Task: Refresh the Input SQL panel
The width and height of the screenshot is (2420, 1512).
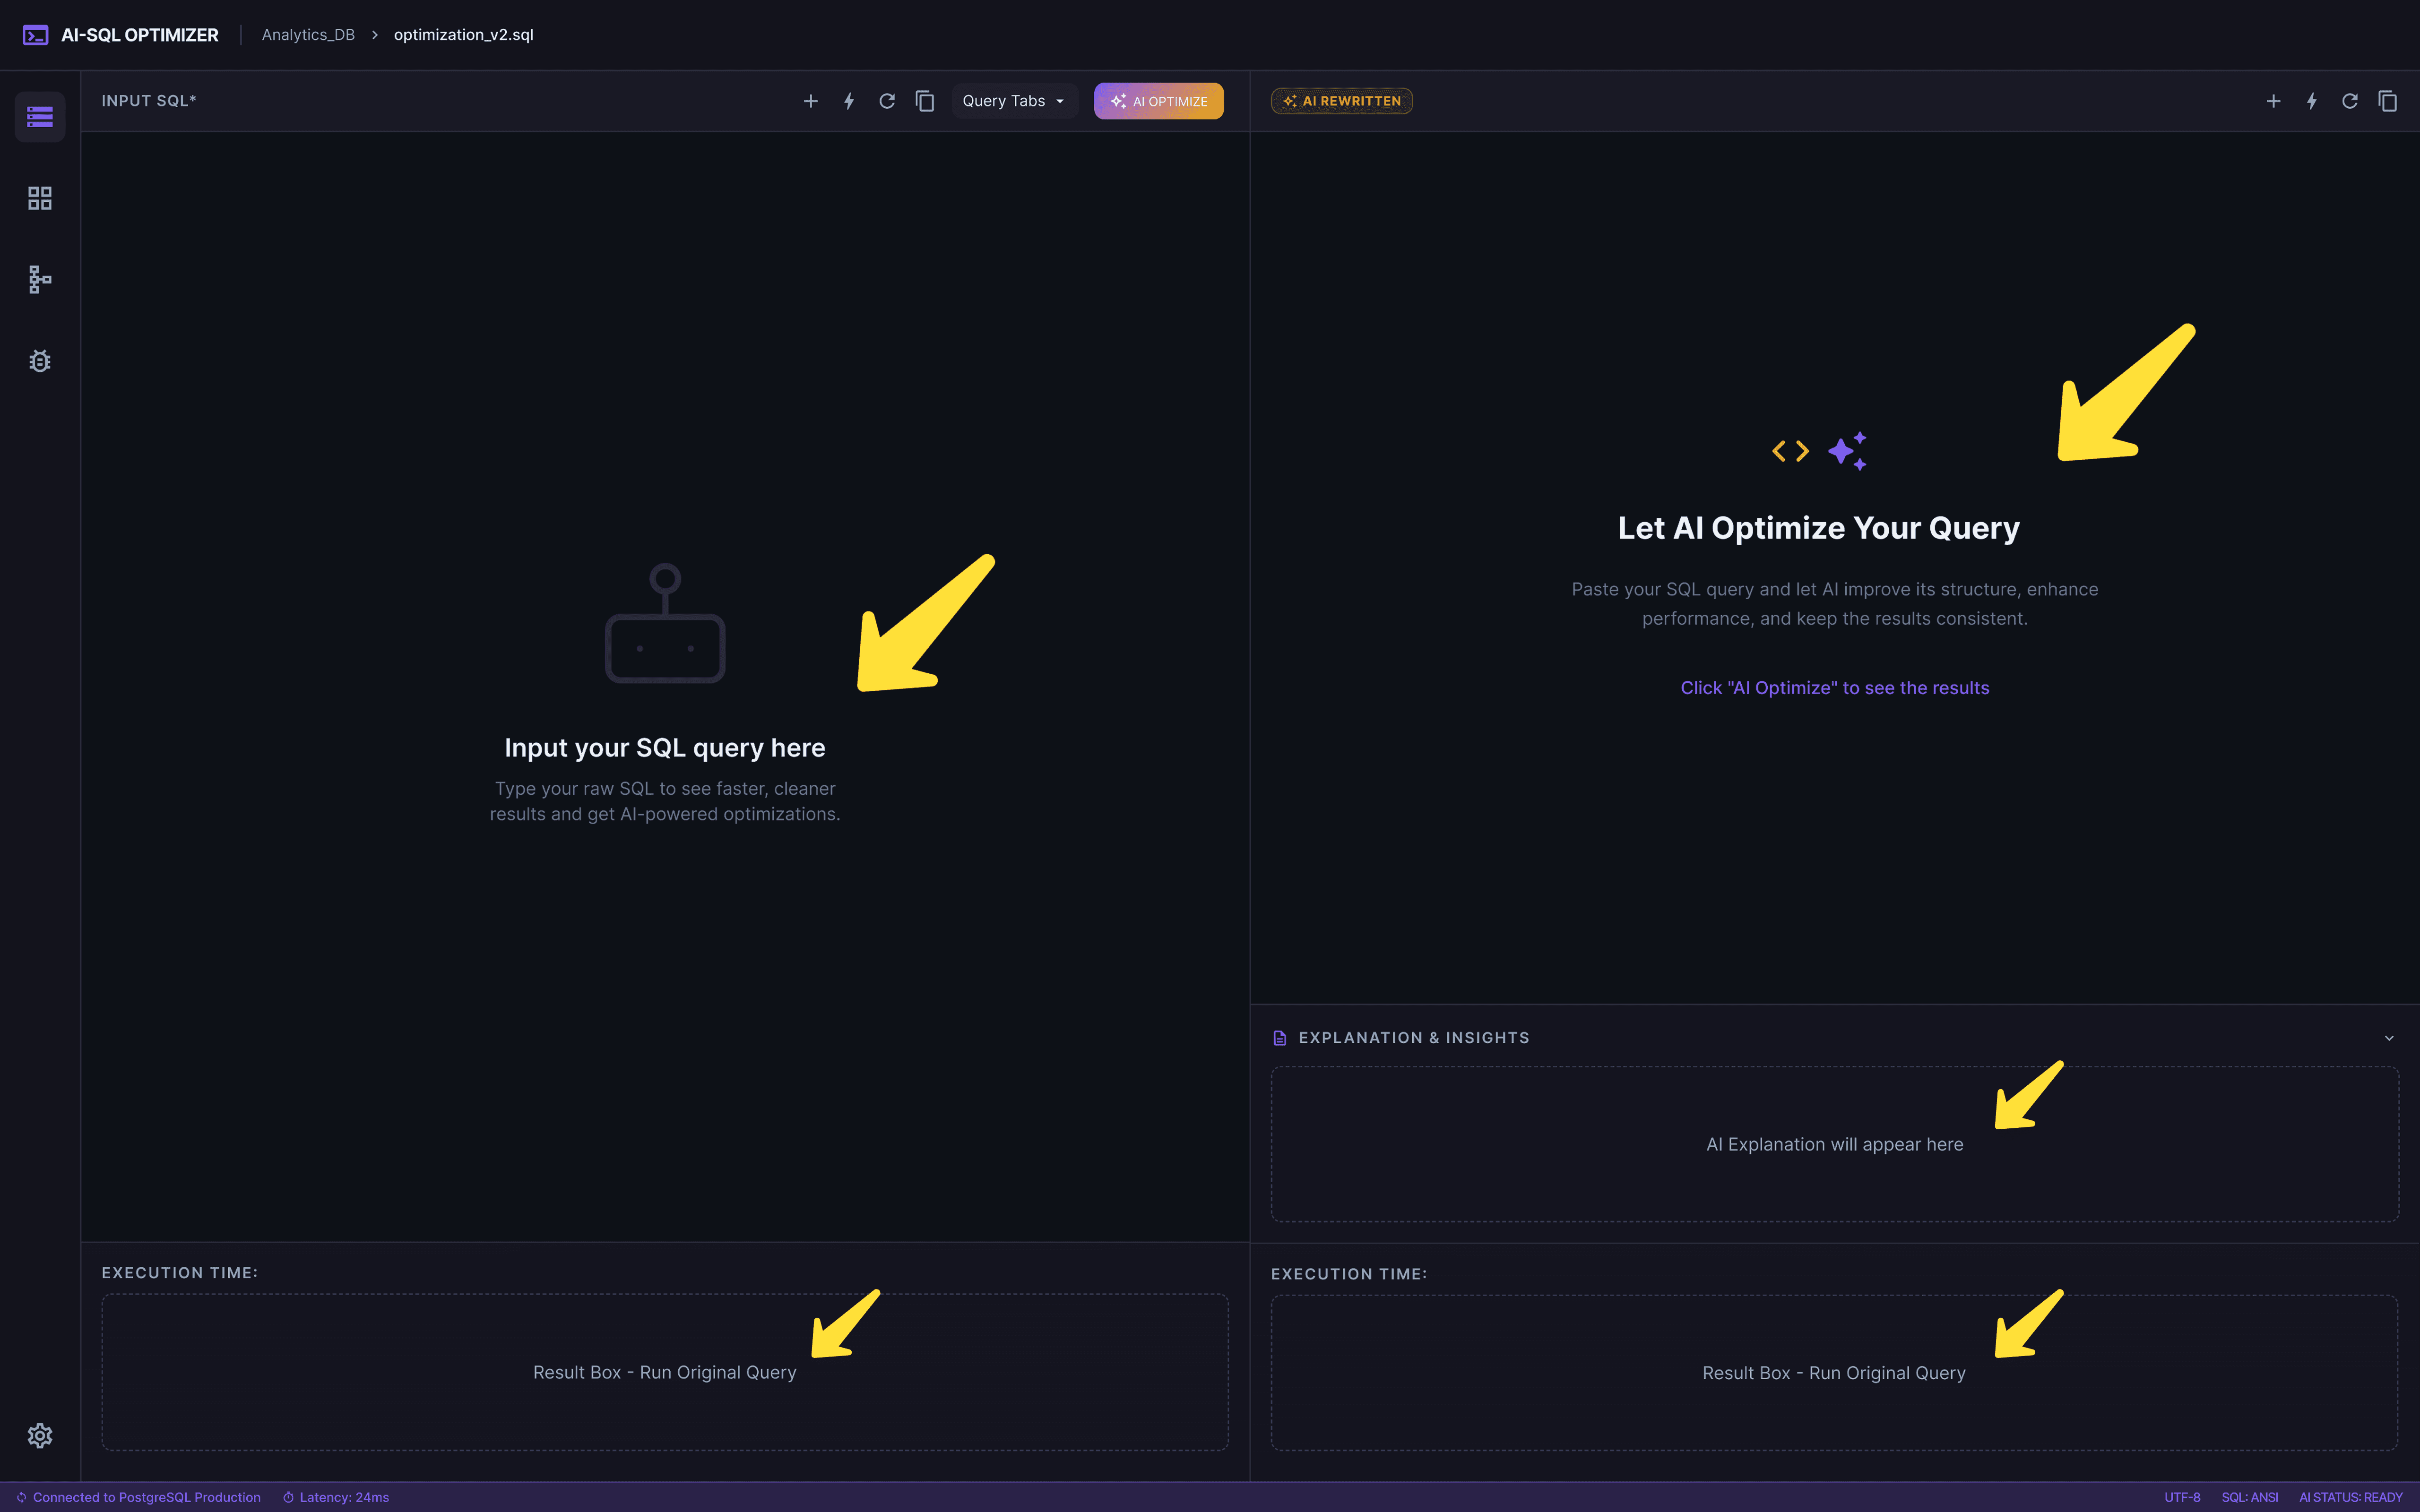Action: click(x=886, y=101)
